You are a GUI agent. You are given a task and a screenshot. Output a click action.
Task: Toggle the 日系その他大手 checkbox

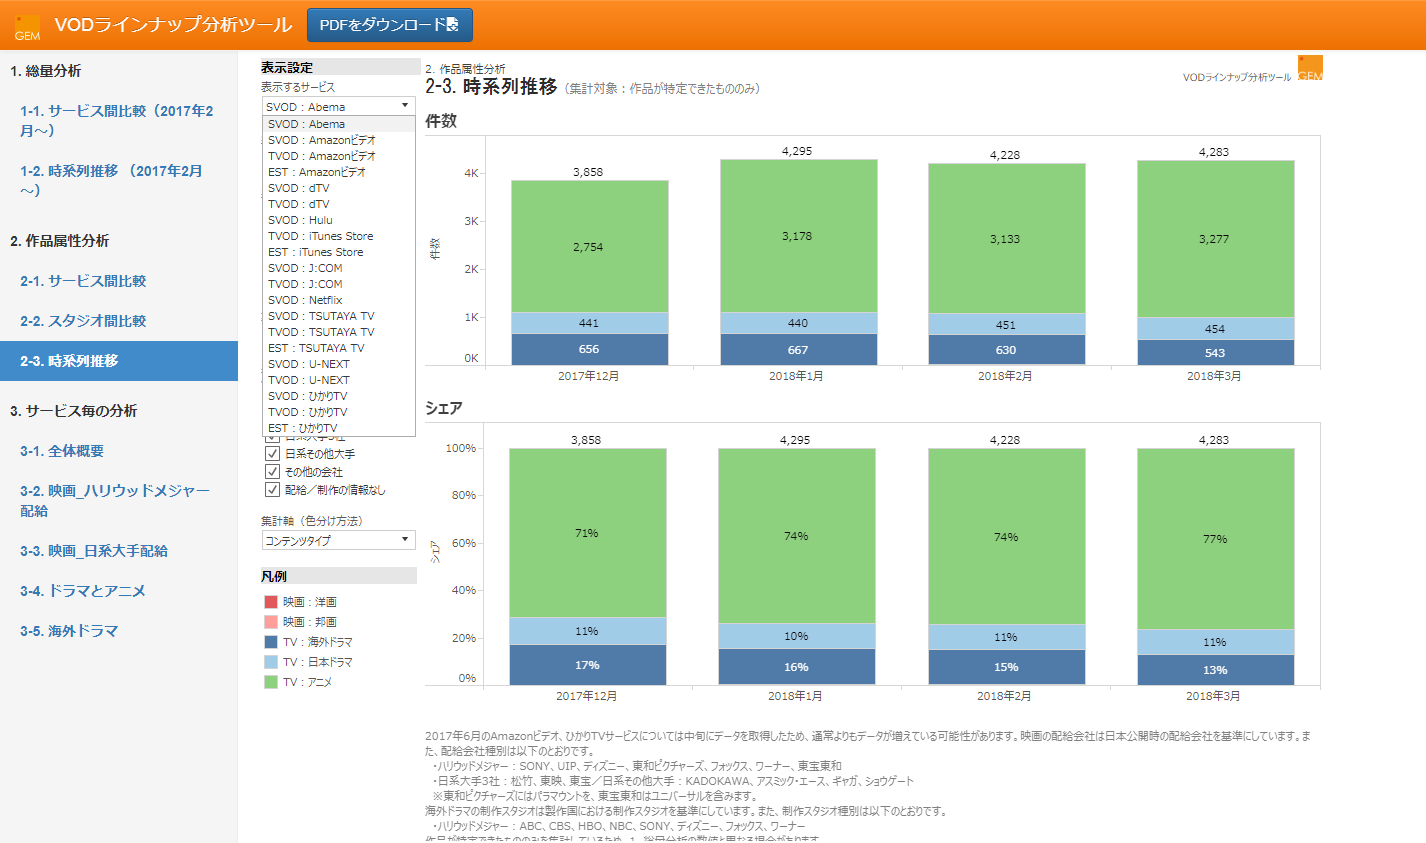pyautogui.click(x=272, y=454)
